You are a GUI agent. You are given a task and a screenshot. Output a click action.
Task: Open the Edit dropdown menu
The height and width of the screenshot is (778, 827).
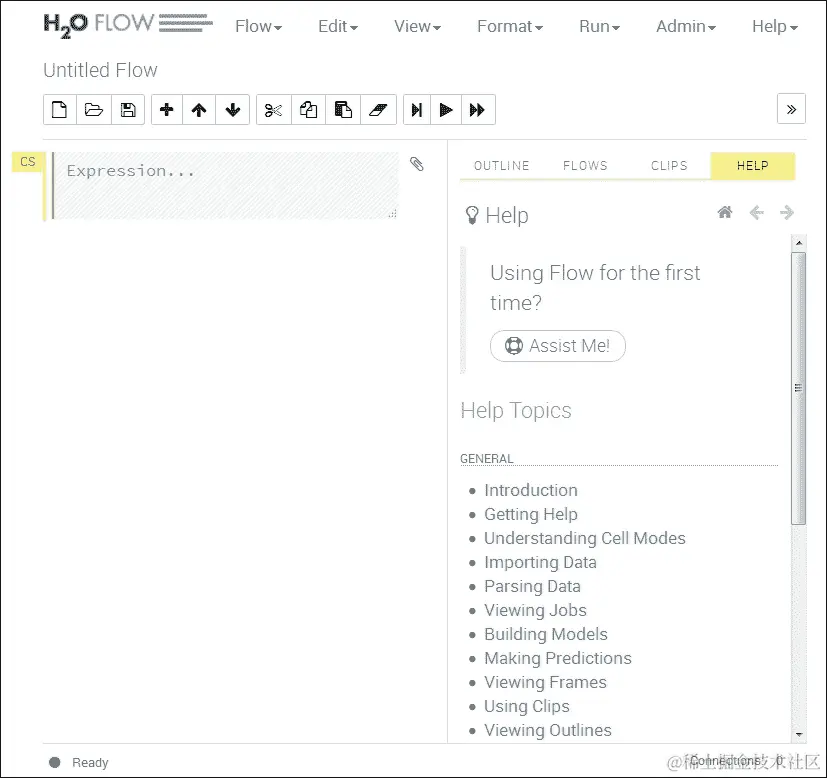(338, 26)
